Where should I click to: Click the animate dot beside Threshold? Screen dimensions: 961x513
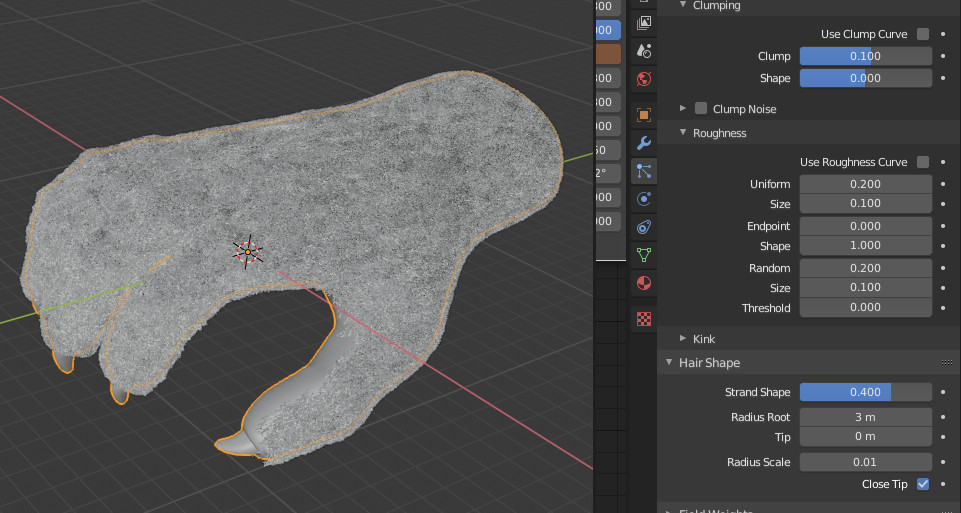[943, 308]
